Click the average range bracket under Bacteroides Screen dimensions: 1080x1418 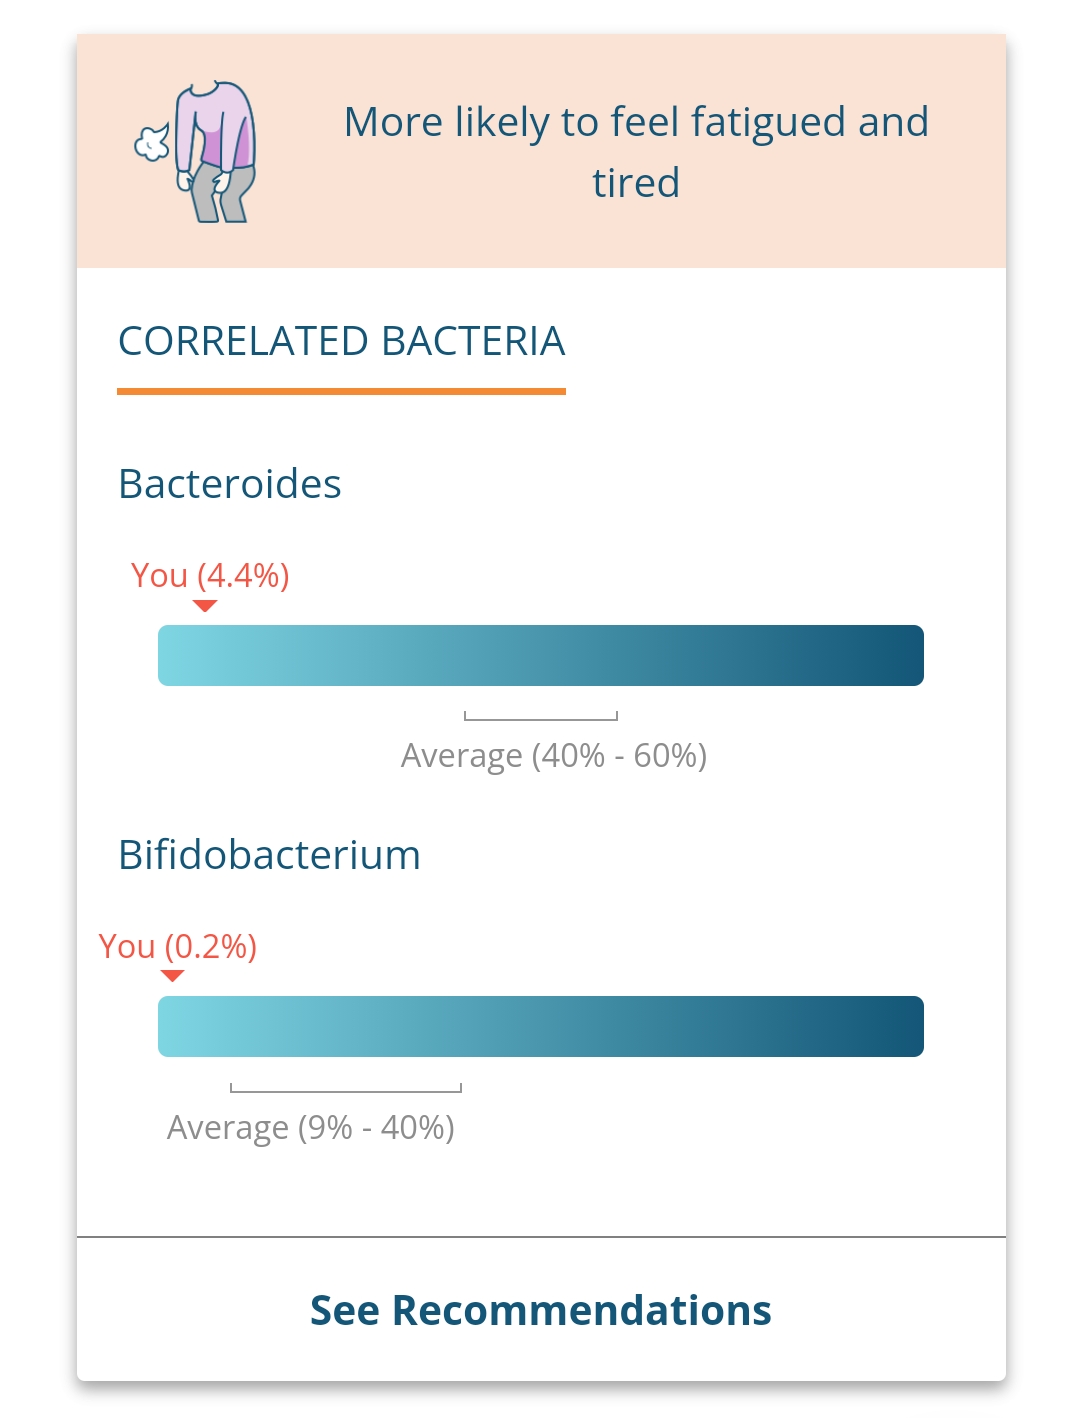[x=541, y=717]
